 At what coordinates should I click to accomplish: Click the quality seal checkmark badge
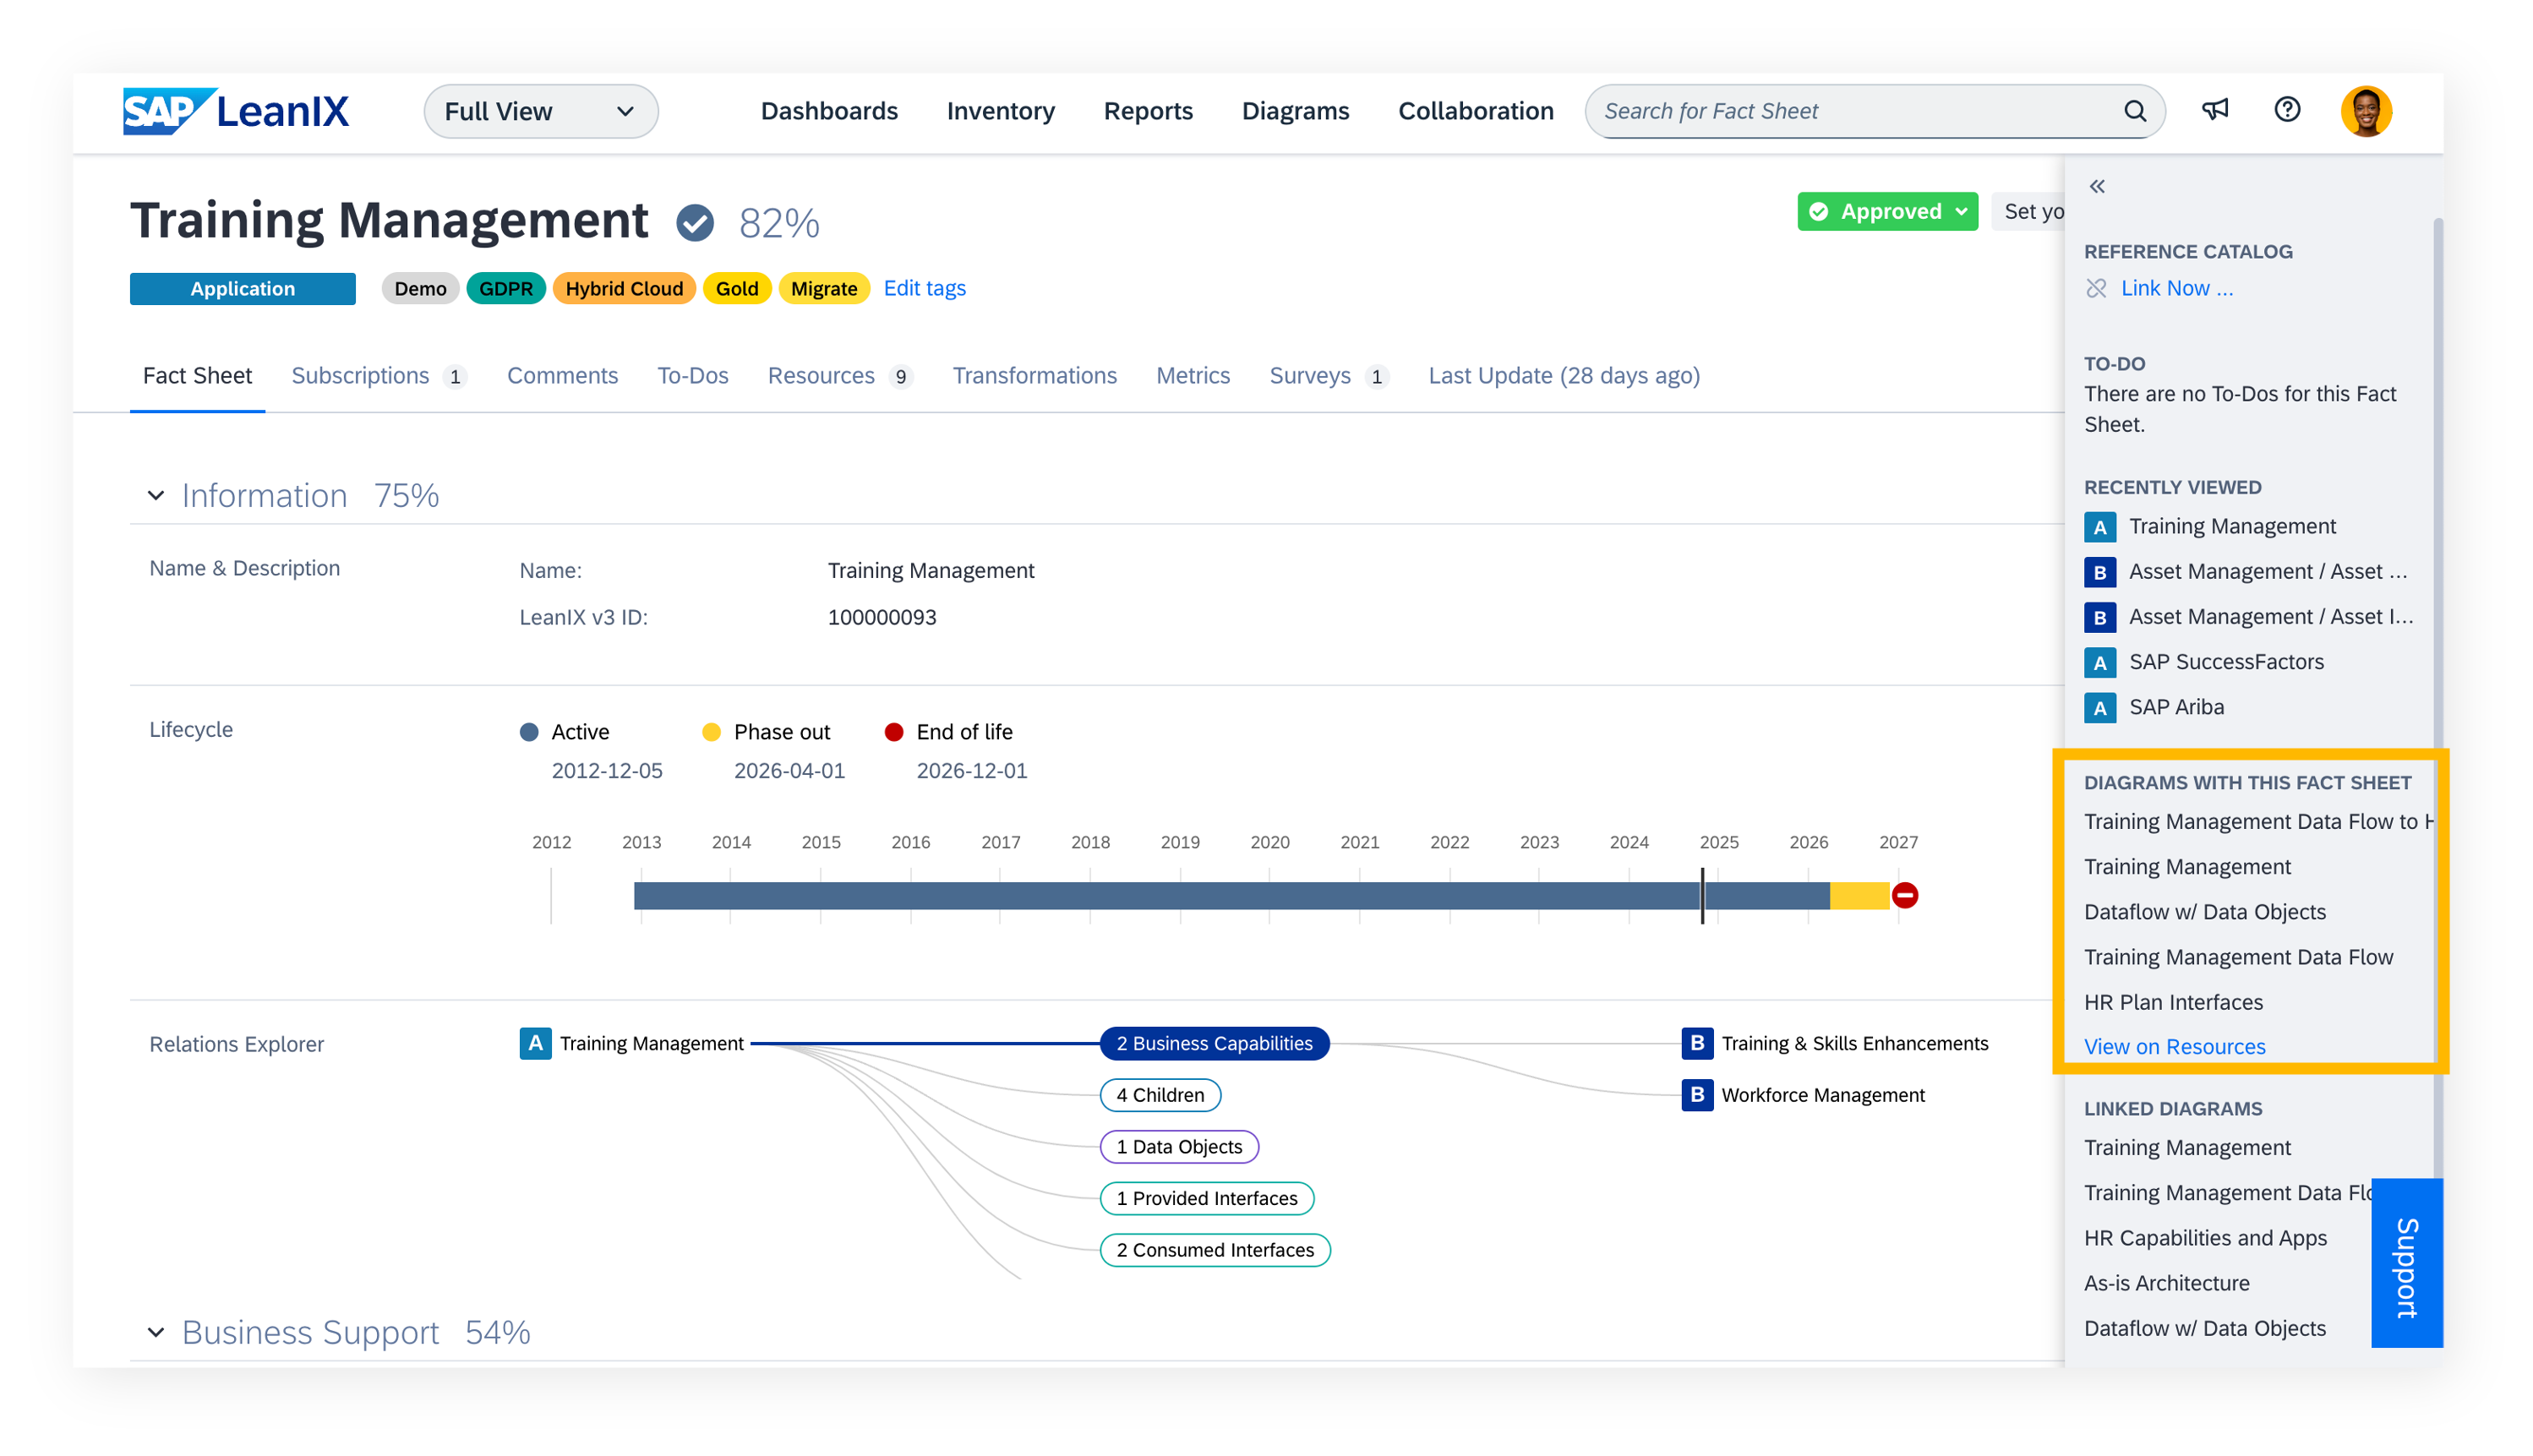pyautogui.click(x=695, y=222)
